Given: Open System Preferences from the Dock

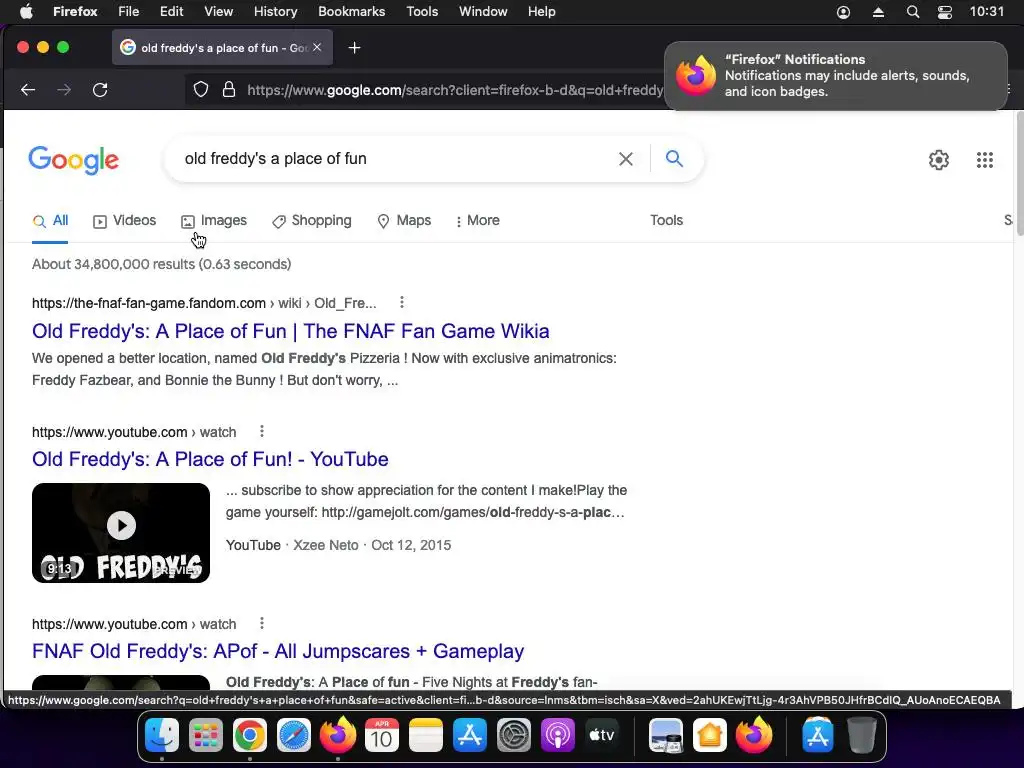Looking at the screenshot, I should [x=514, y=735].
